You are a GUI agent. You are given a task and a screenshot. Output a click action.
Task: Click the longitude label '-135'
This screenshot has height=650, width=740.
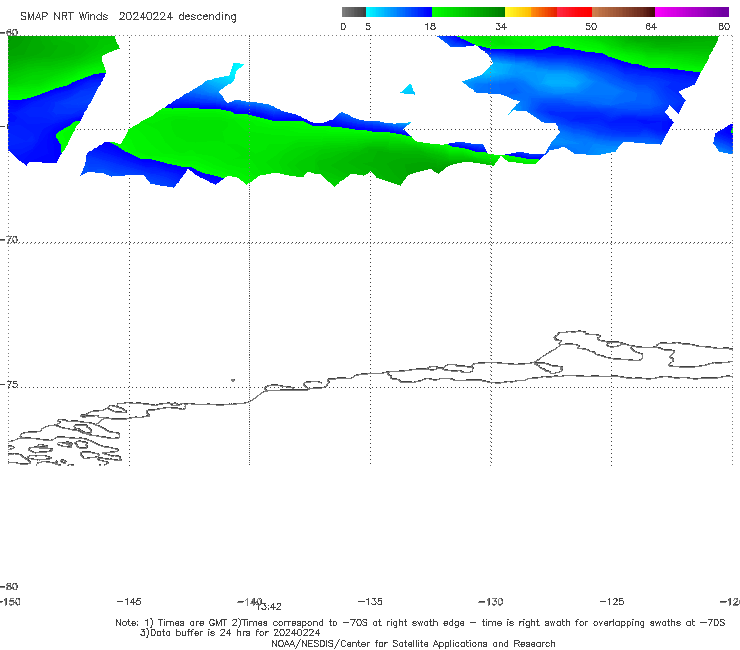tap(370, 601)
